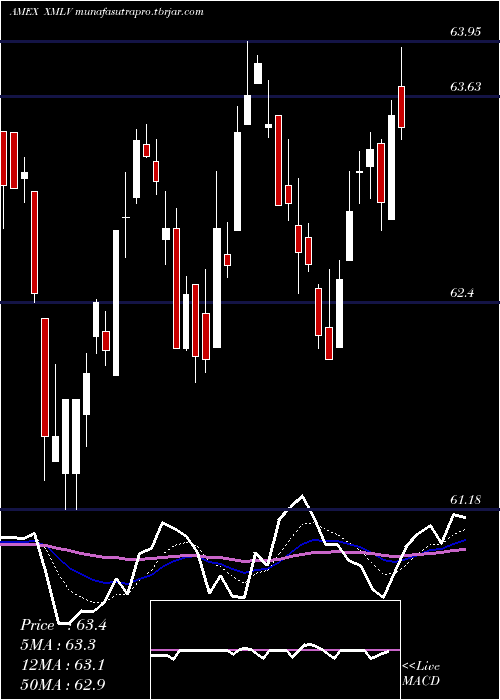Click the 61.18 price level label

pyautogui.click(x=466, y=500)
